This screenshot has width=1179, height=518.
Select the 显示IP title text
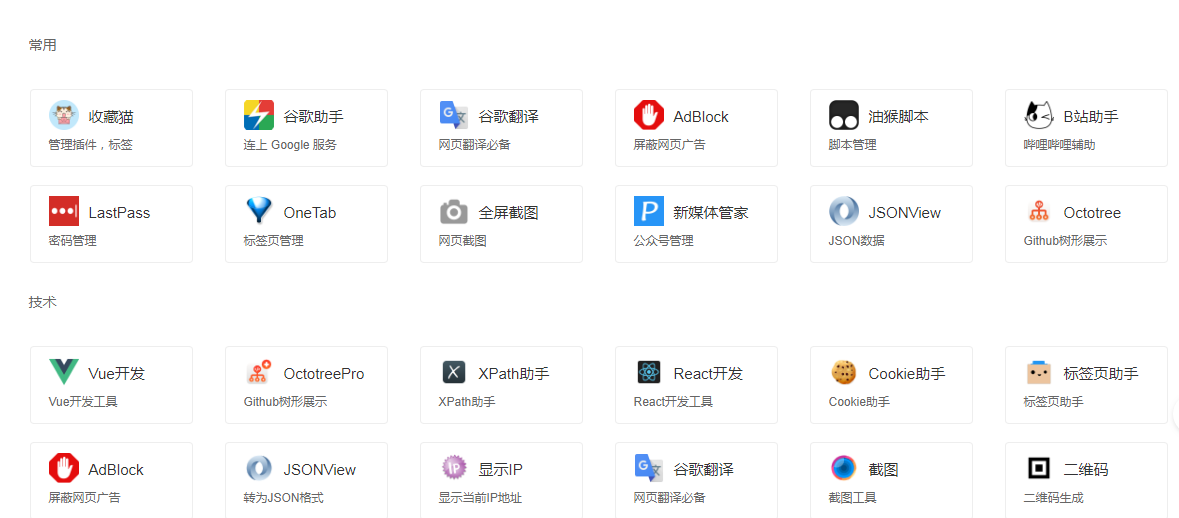(500, 470)
